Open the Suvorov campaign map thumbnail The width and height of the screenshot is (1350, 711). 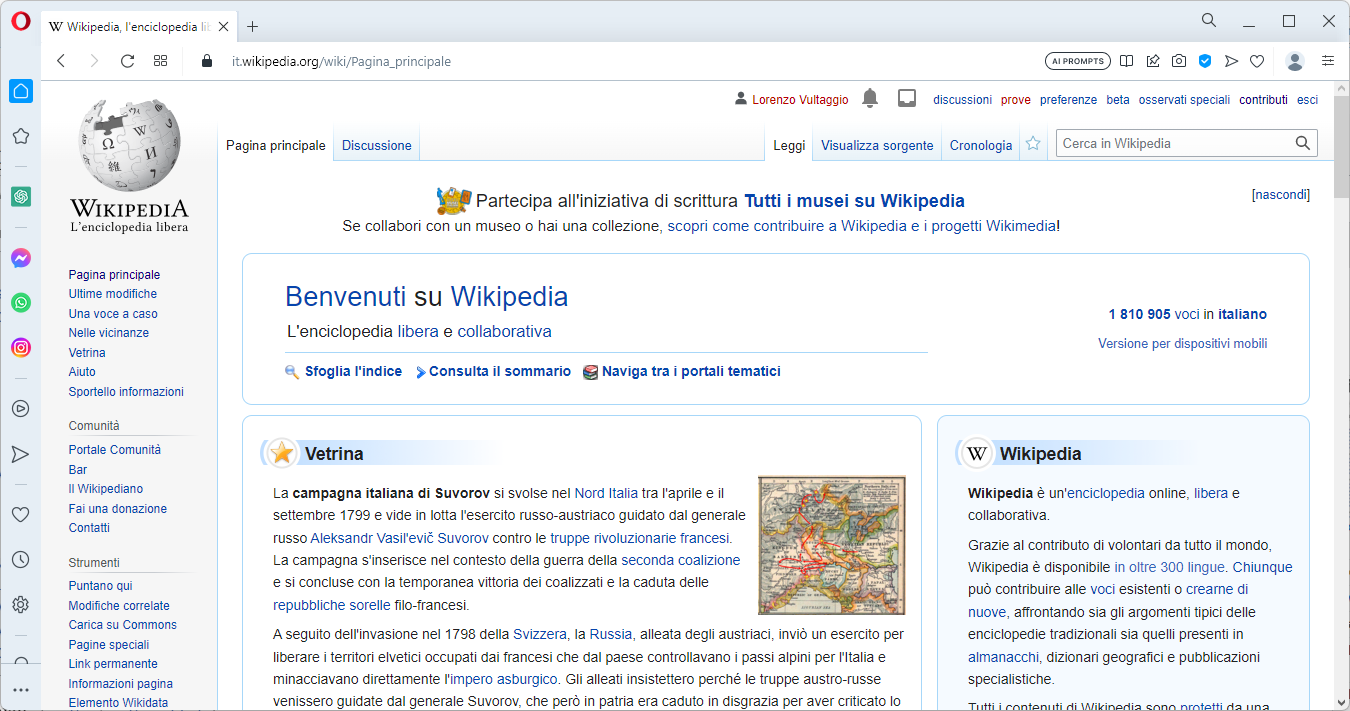(832, 545)
